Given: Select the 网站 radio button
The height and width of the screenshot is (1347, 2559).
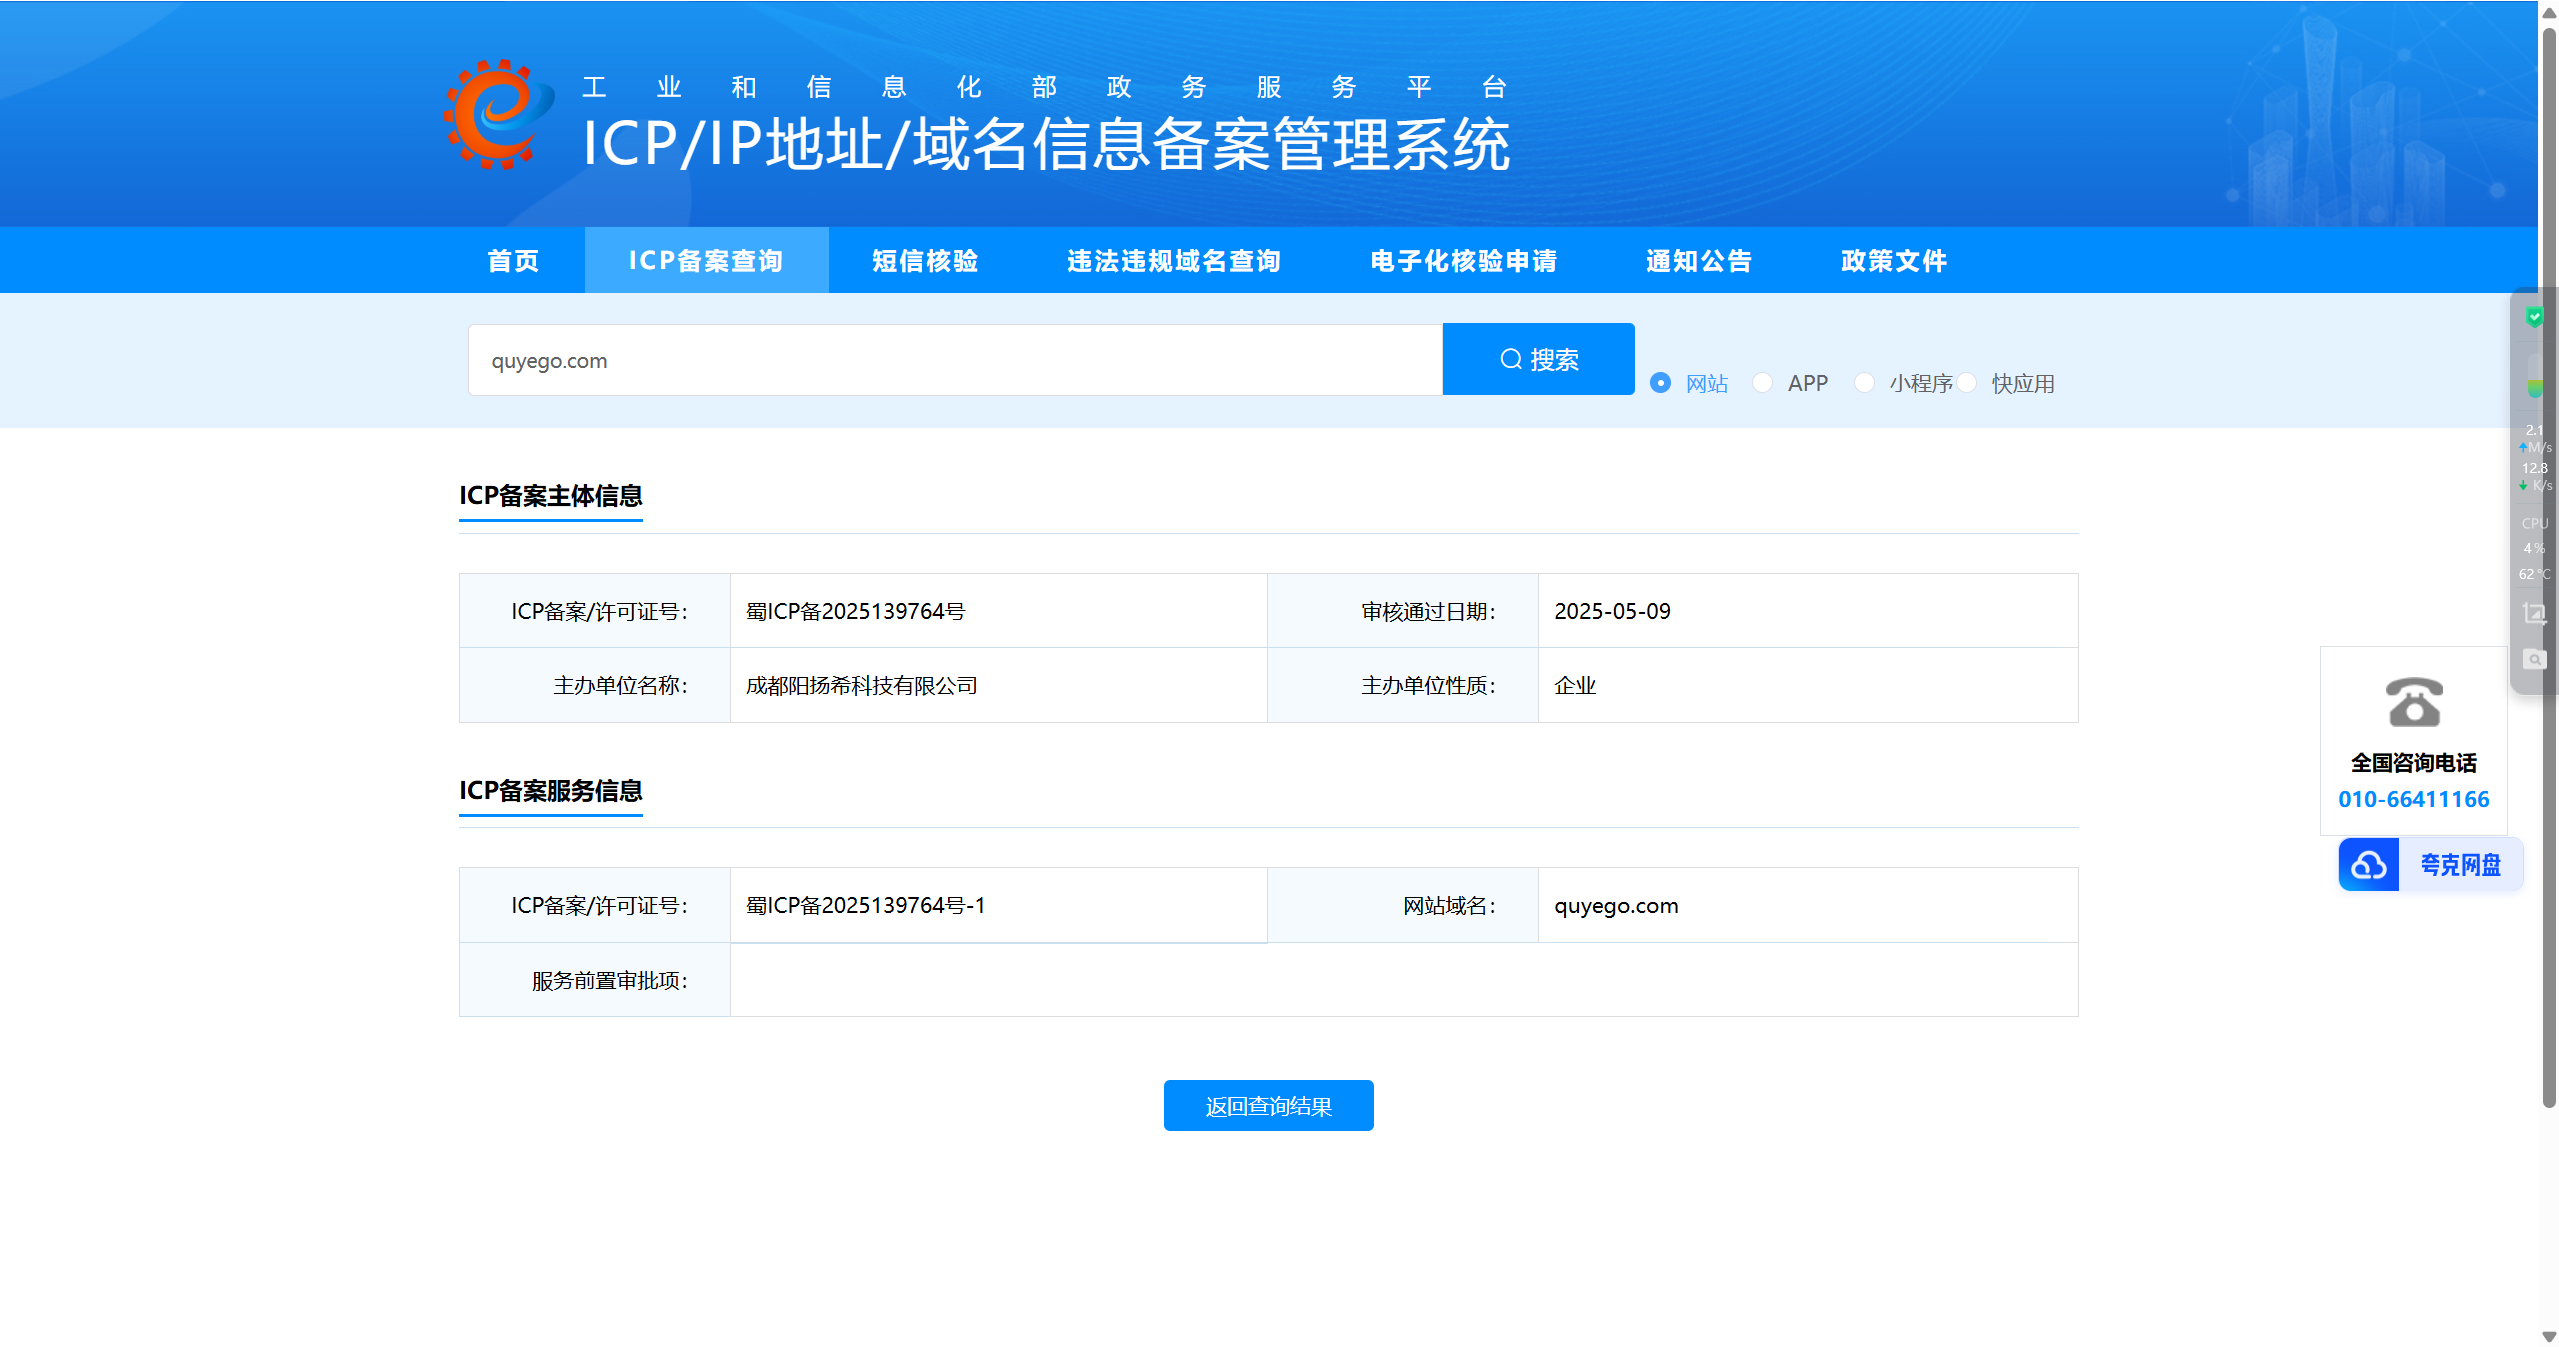Looking at the screenshot, I should [1660, 383].
